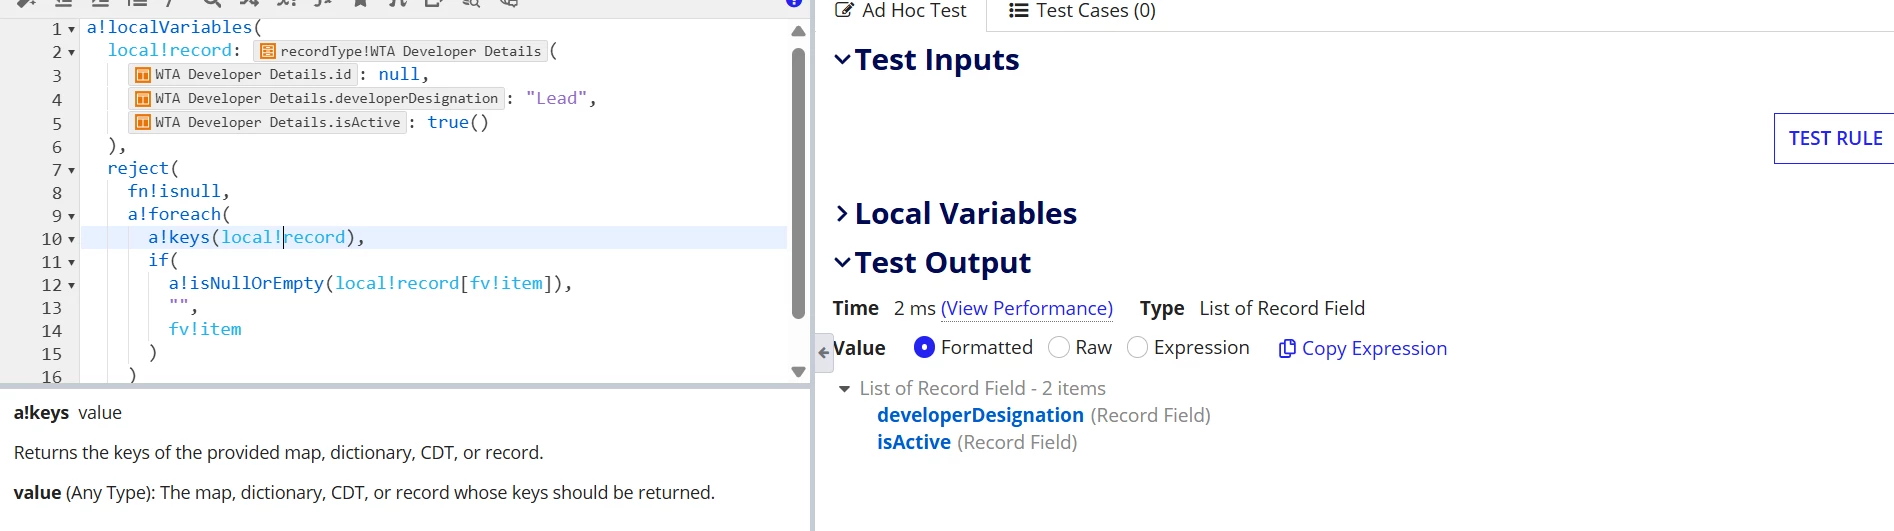Select the Expression value radio button

point(1137,347)
